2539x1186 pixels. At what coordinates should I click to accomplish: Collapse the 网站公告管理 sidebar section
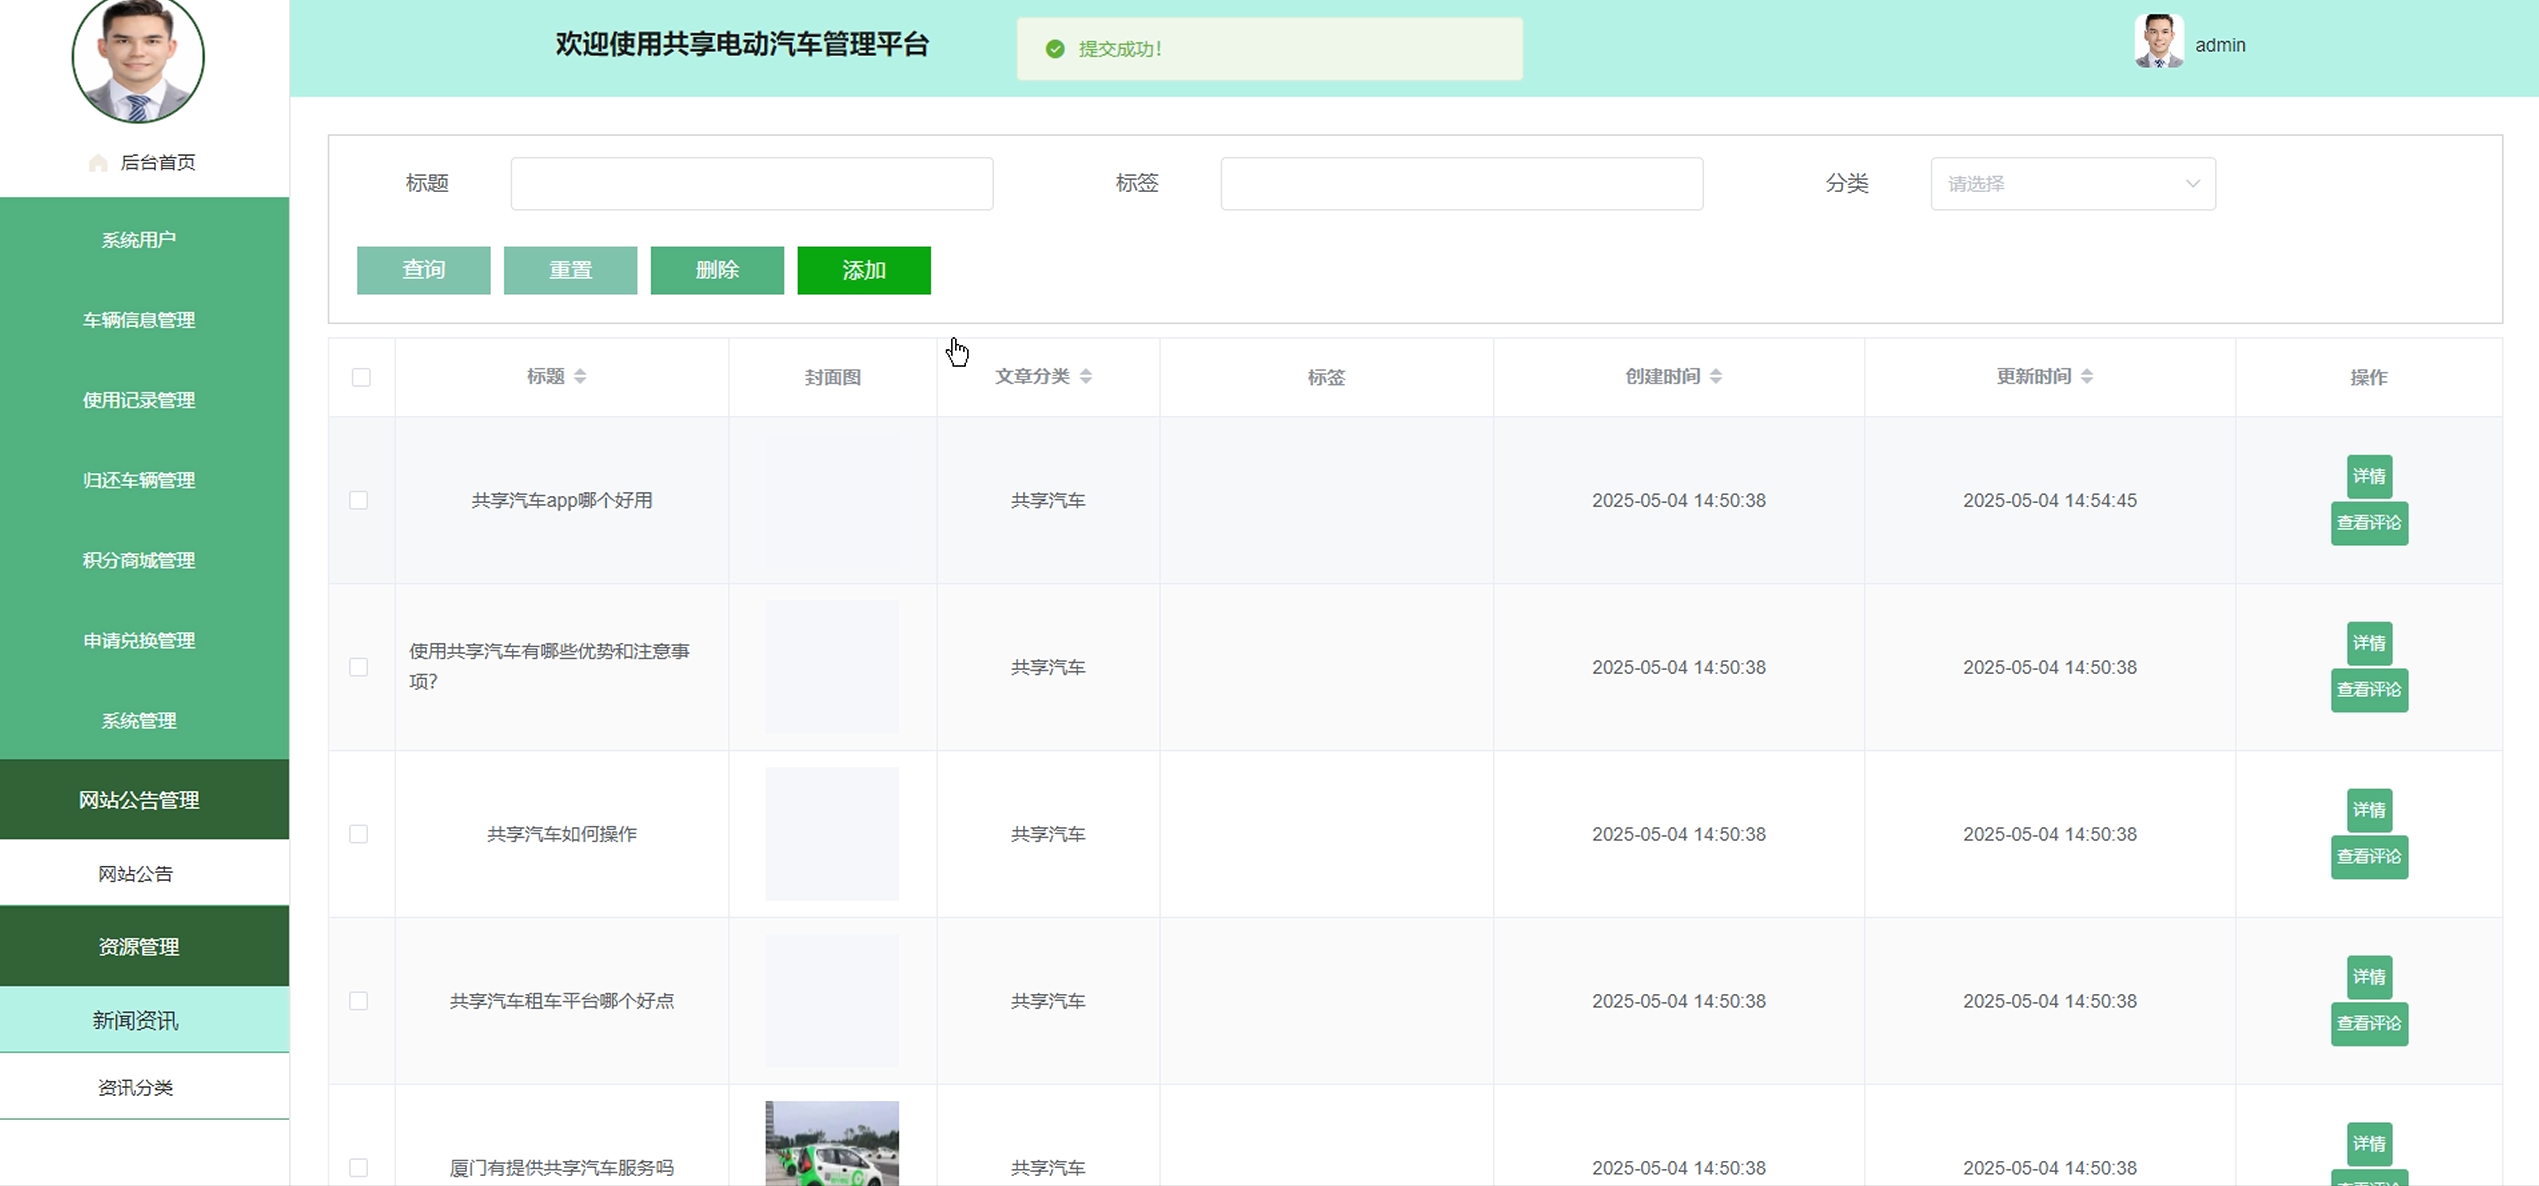[139, 800]
